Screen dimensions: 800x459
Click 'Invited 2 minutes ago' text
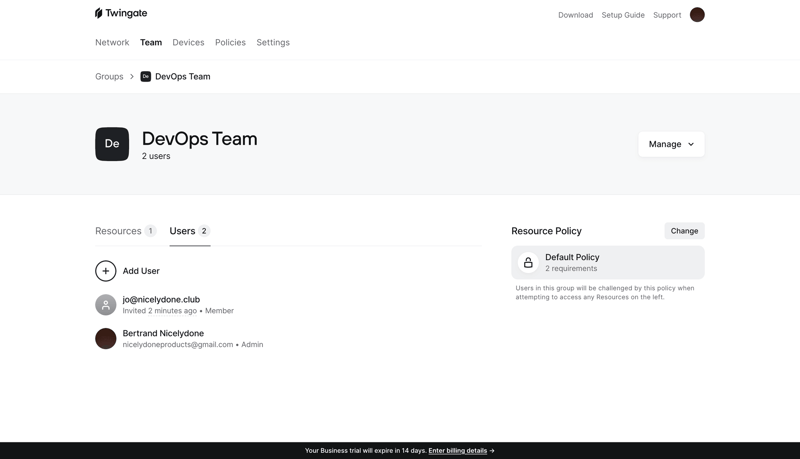point(160,311)
